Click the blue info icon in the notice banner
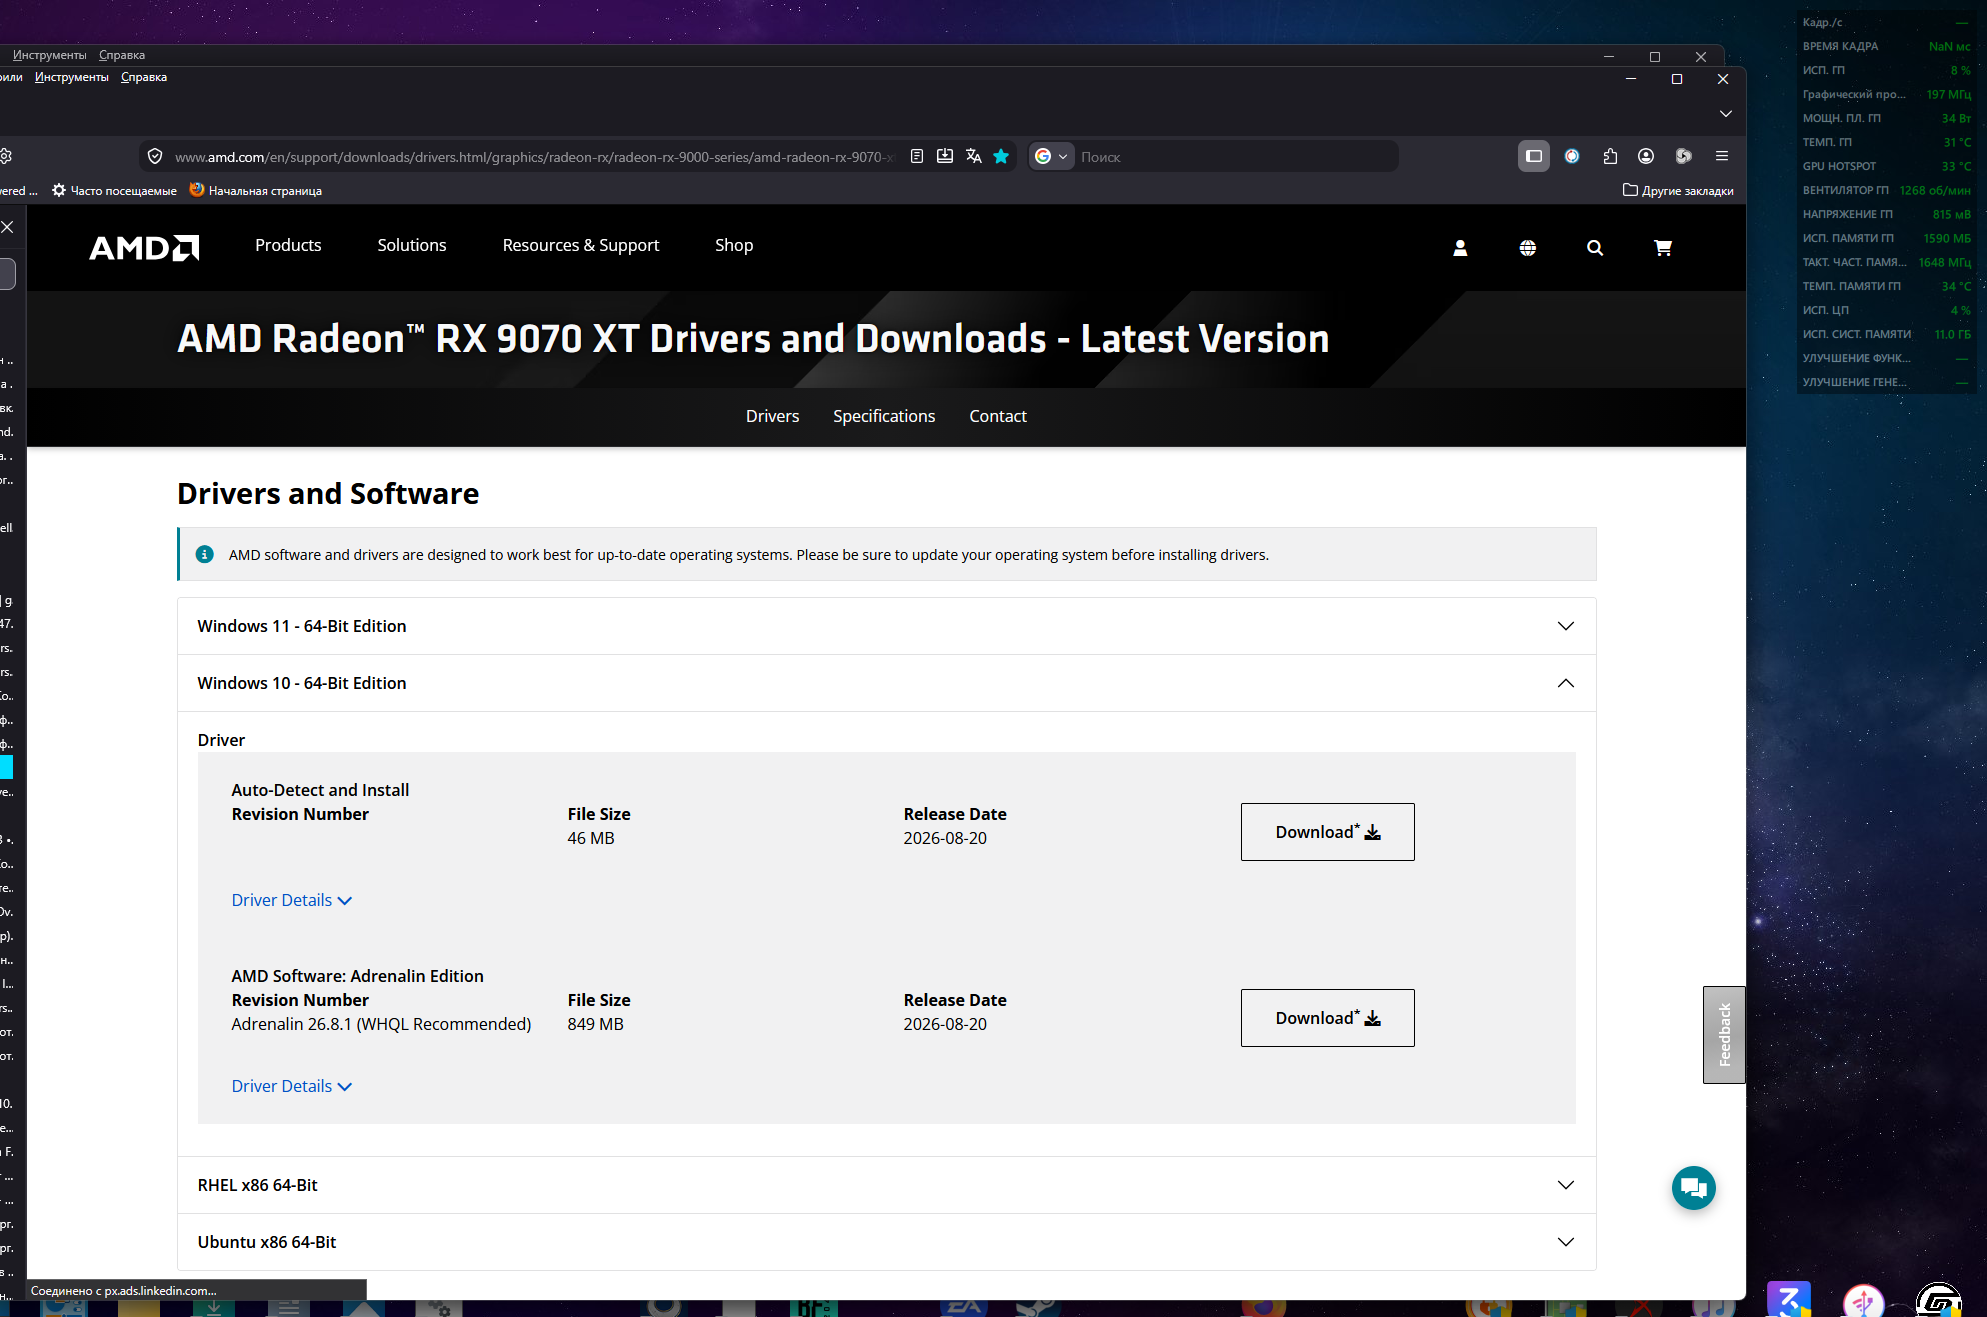 pyautogui.click(x=204, y=554)
